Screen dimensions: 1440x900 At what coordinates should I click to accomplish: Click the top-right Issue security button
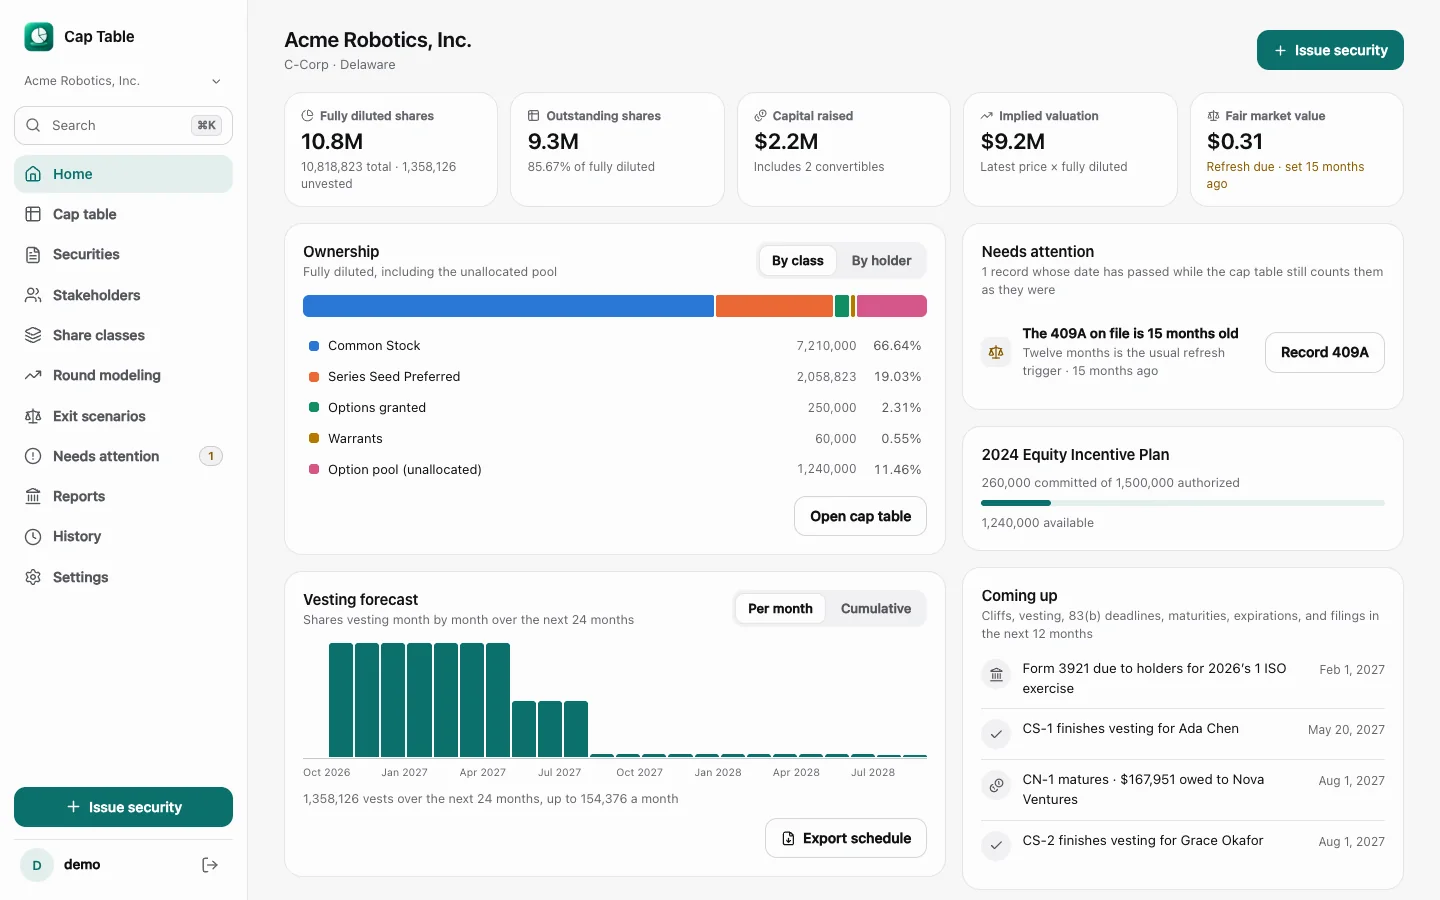[x=1330, y=50]
